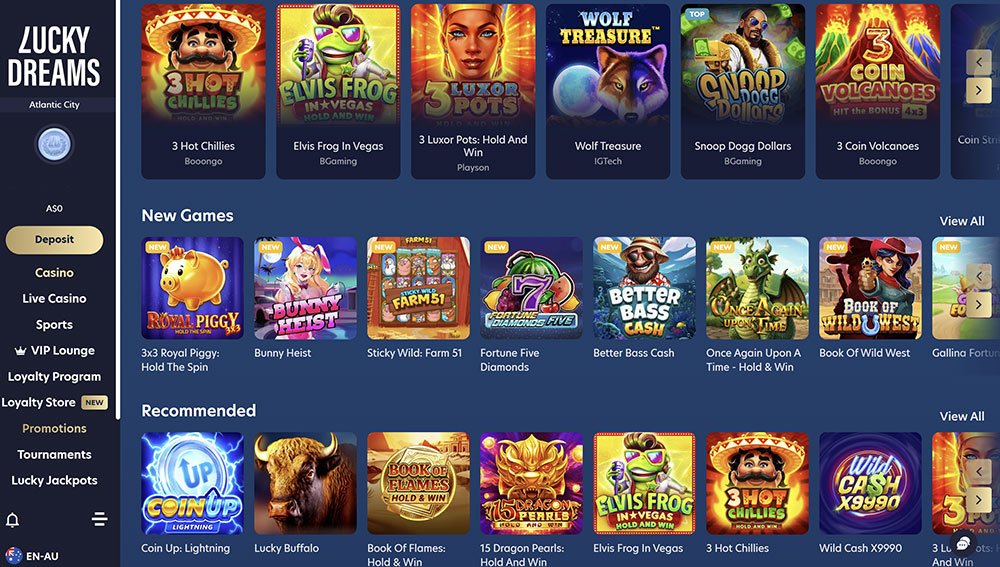Click the Lucky Dreams logo

coord(54,57)
